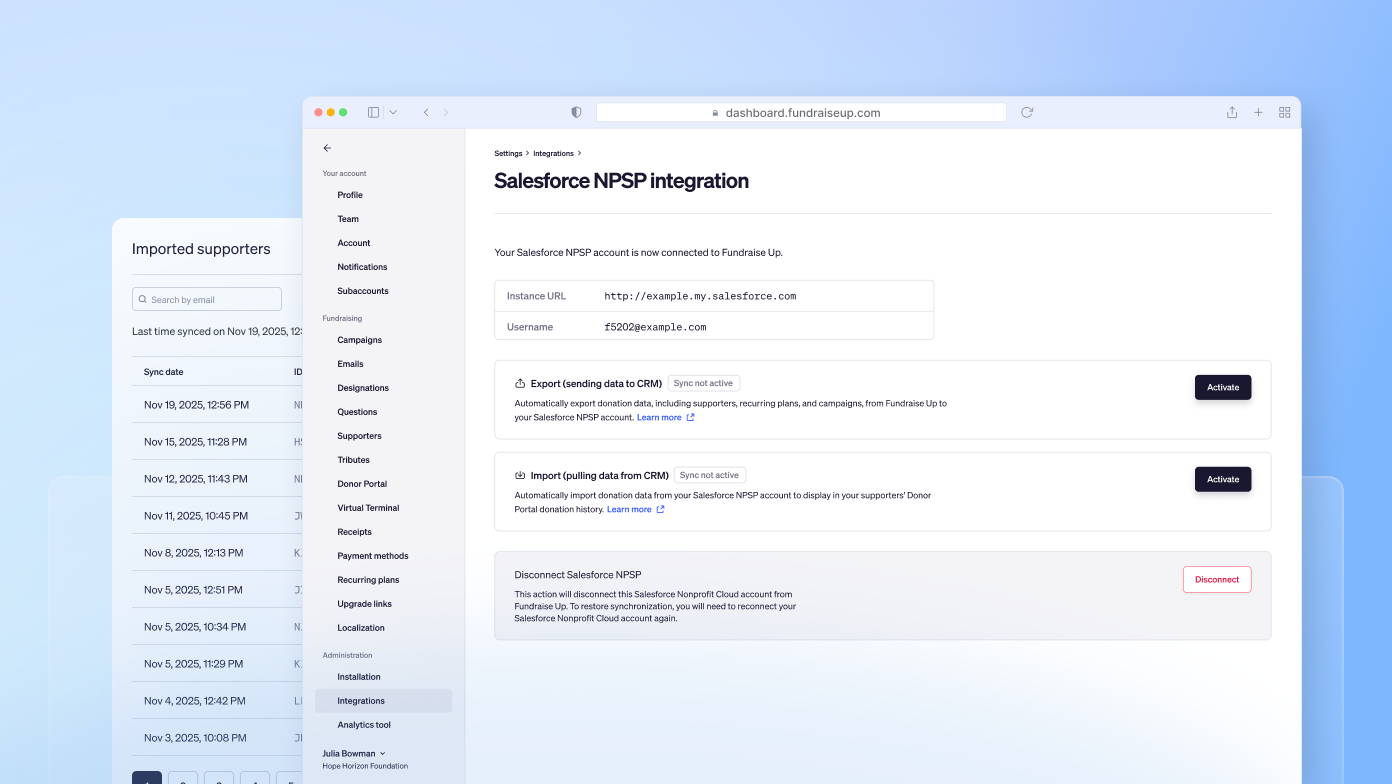Click the Disconnect Salesforce NPSP button
The image size is (1392, 784).
tap(1216, 580)
